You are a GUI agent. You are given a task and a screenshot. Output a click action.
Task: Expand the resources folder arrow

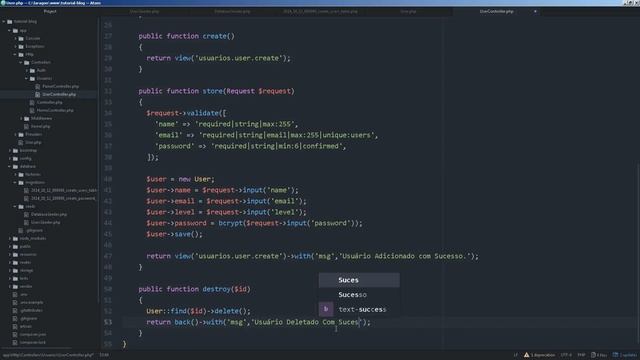coord(10,254)
